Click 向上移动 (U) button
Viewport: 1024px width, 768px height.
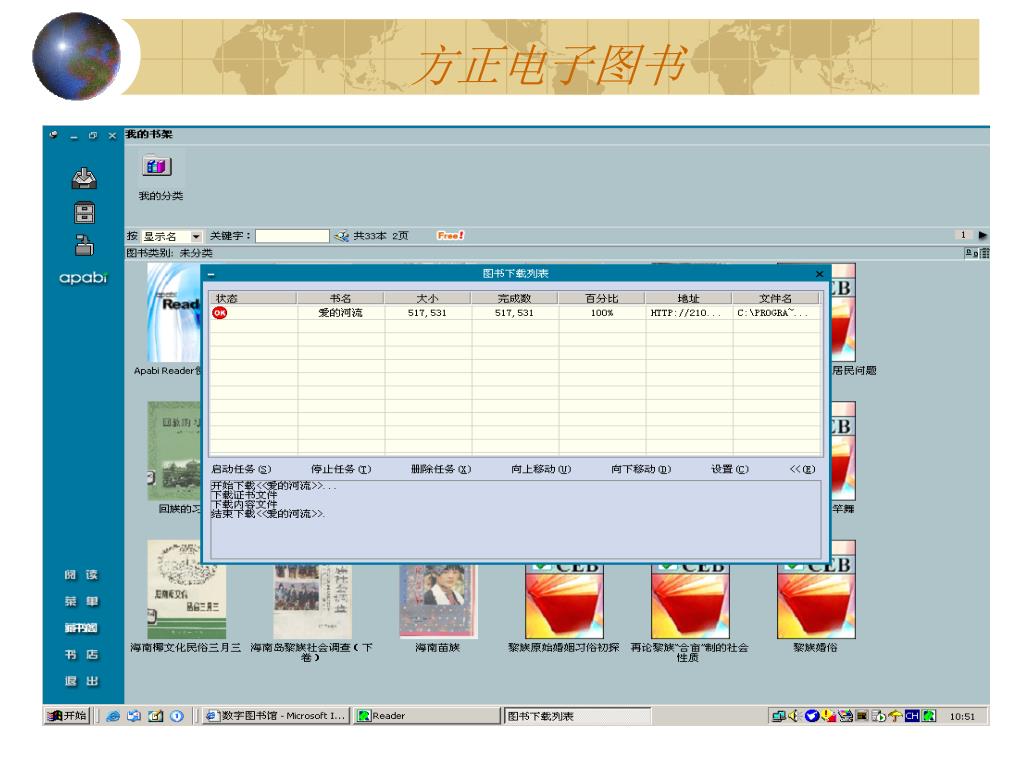click(x=541, y=469)
